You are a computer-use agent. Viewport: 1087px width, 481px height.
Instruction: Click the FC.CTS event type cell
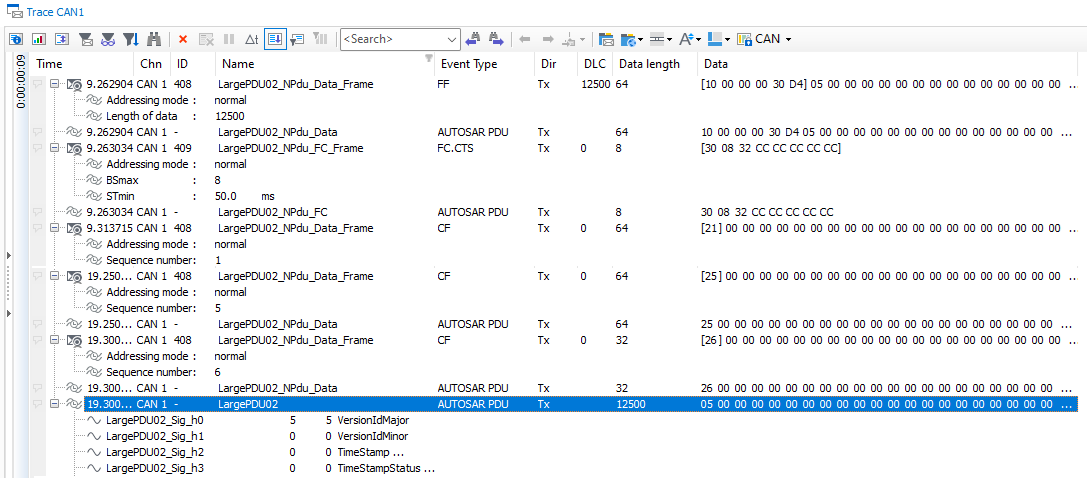(x=455, y=148)
